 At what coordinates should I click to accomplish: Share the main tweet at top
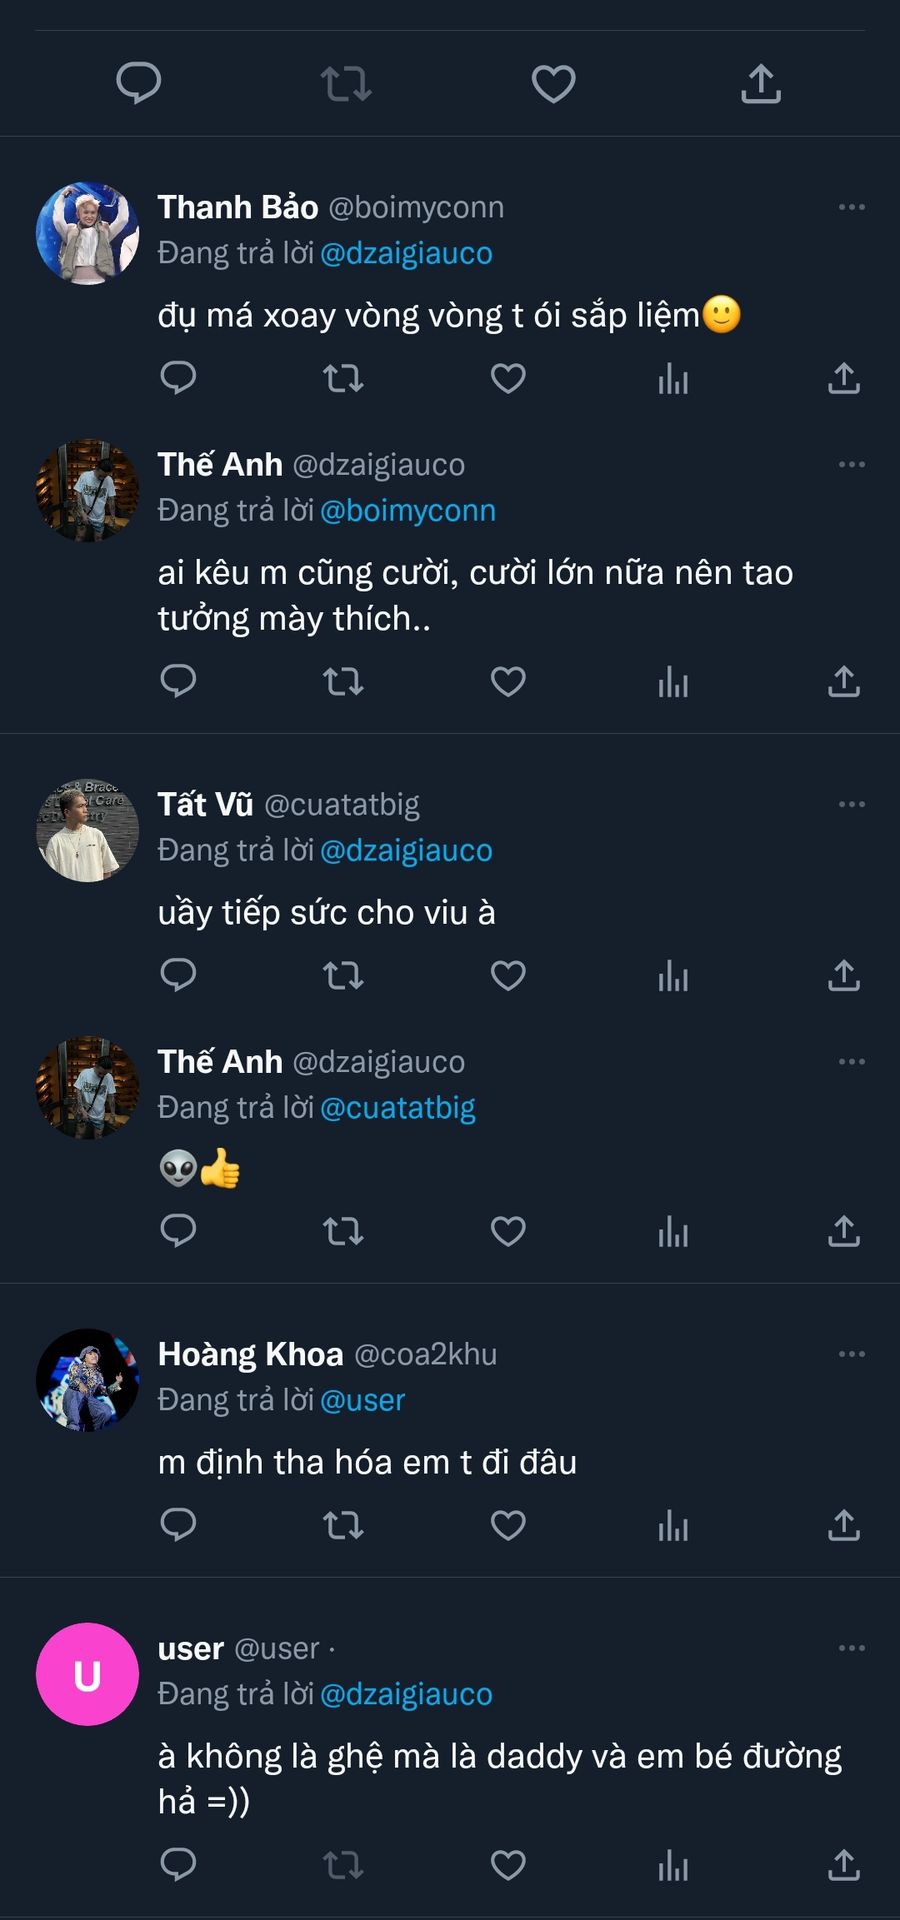(761, 84)
